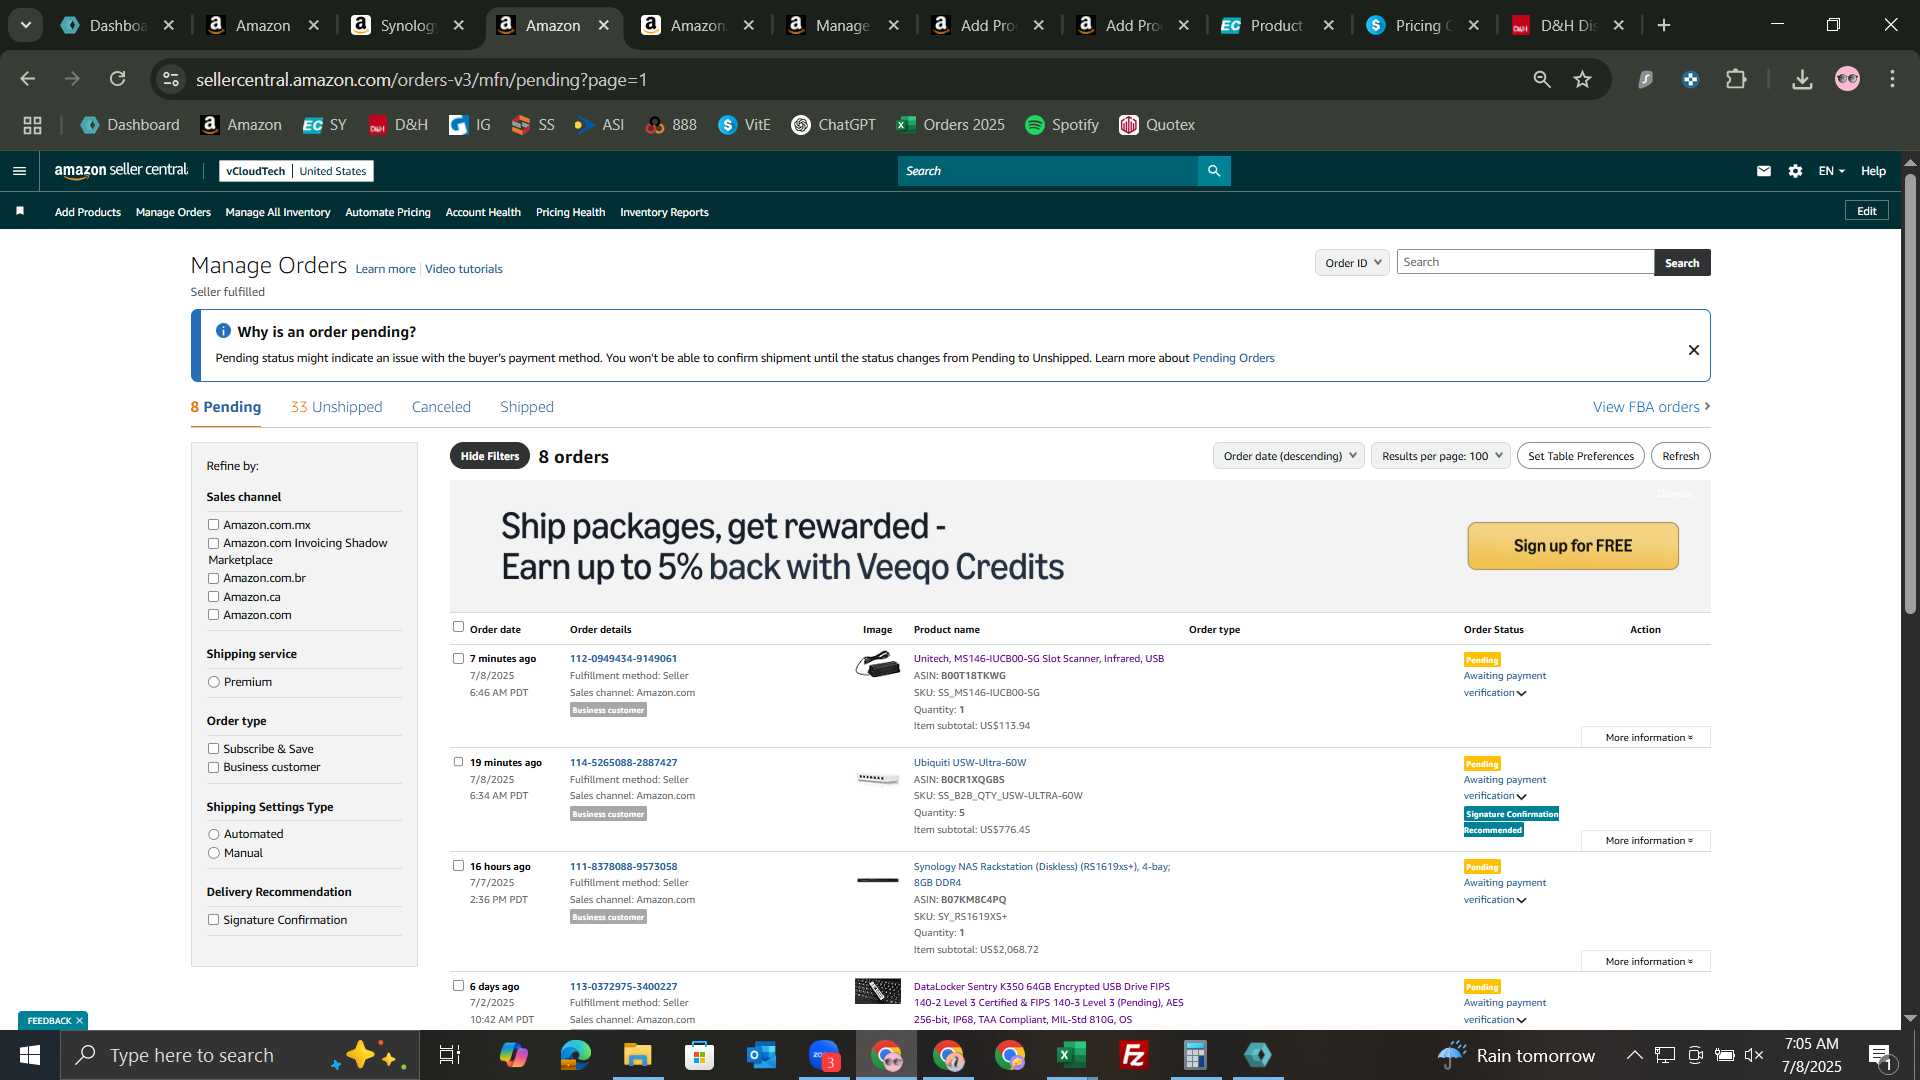Select Automated shipping settings type

pyautogui.click(x=213, y=834)
